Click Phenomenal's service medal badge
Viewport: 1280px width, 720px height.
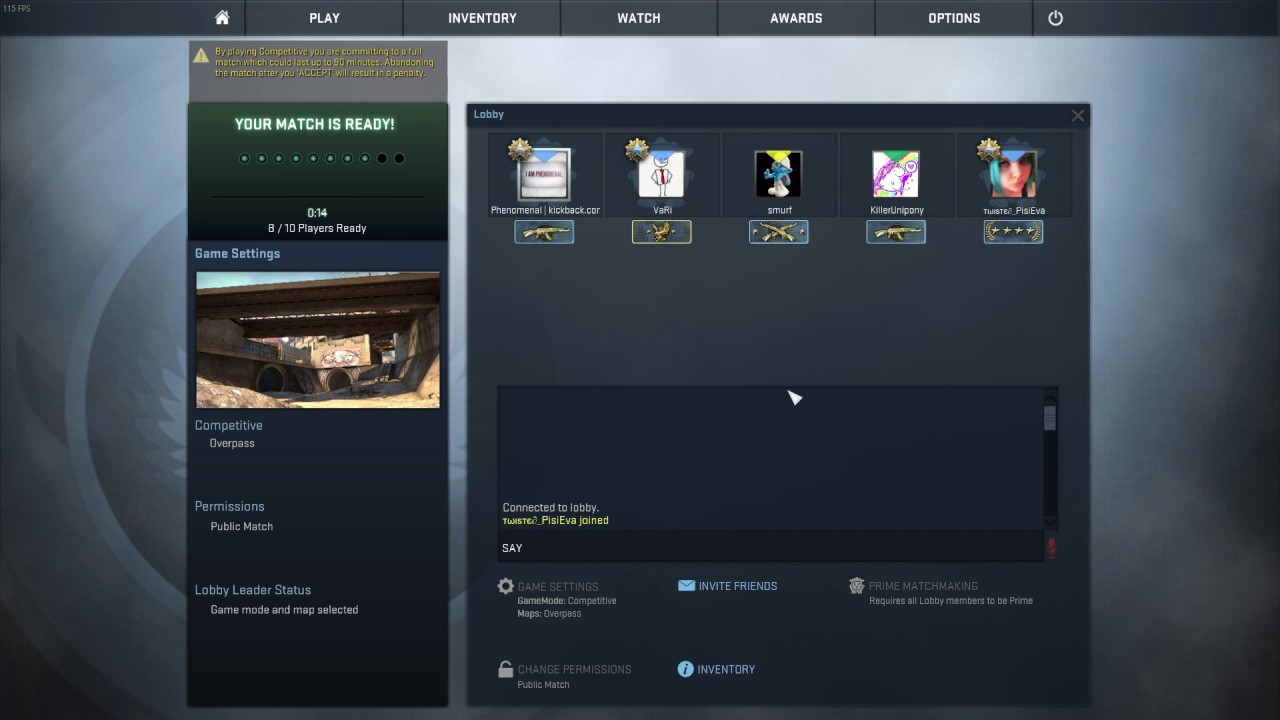(520, 150)
